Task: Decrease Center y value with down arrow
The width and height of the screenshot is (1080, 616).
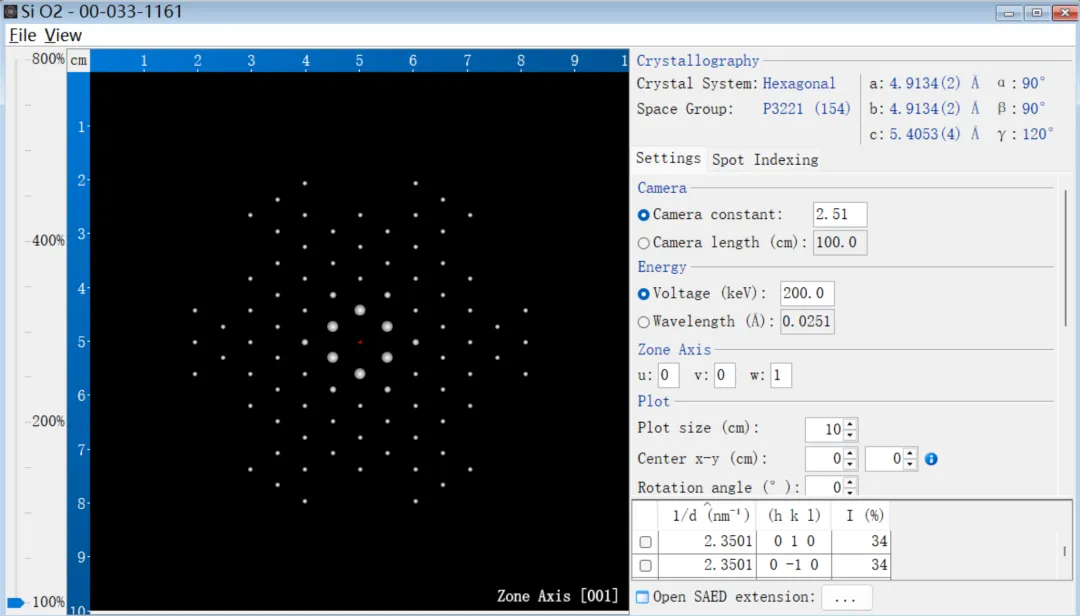Action: click(x=910, y=464)
